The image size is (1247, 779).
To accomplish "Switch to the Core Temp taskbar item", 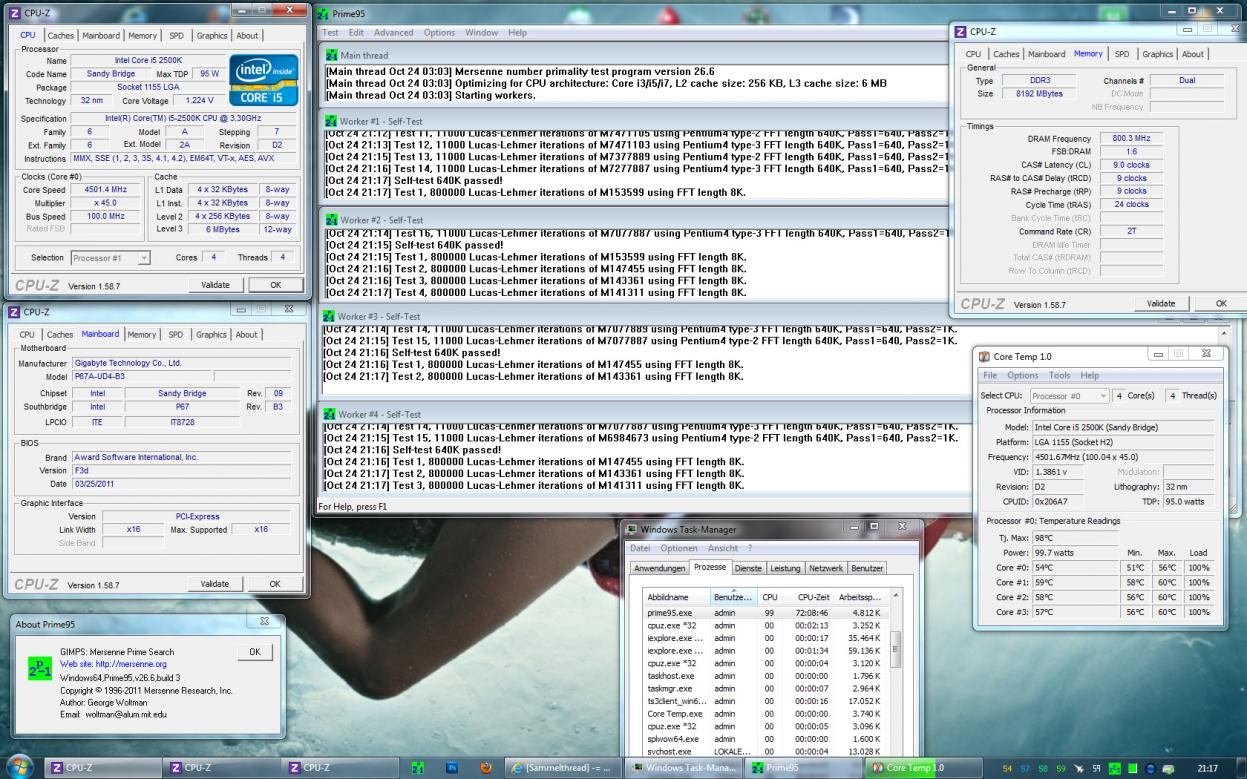I will pyautogui.click(x=925, y=767).
